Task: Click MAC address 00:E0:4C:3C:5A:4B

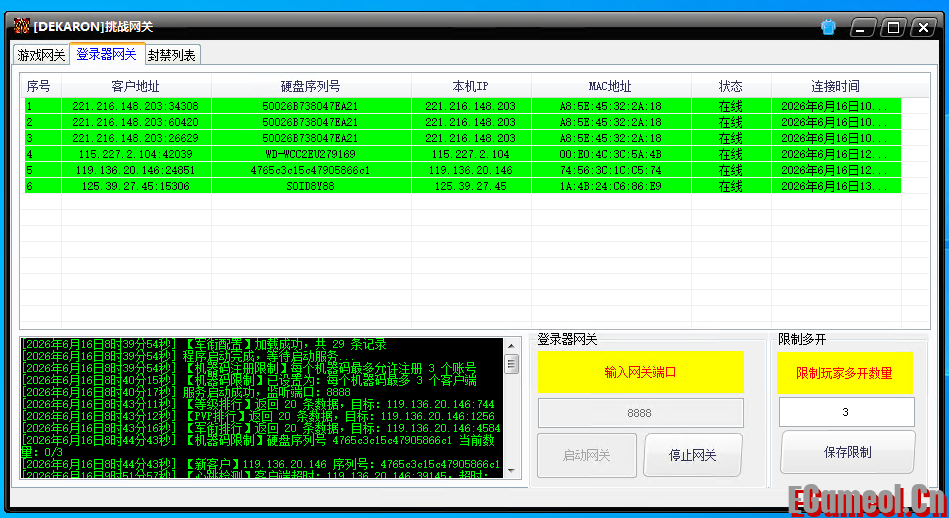Action: (x=610, y=154)
